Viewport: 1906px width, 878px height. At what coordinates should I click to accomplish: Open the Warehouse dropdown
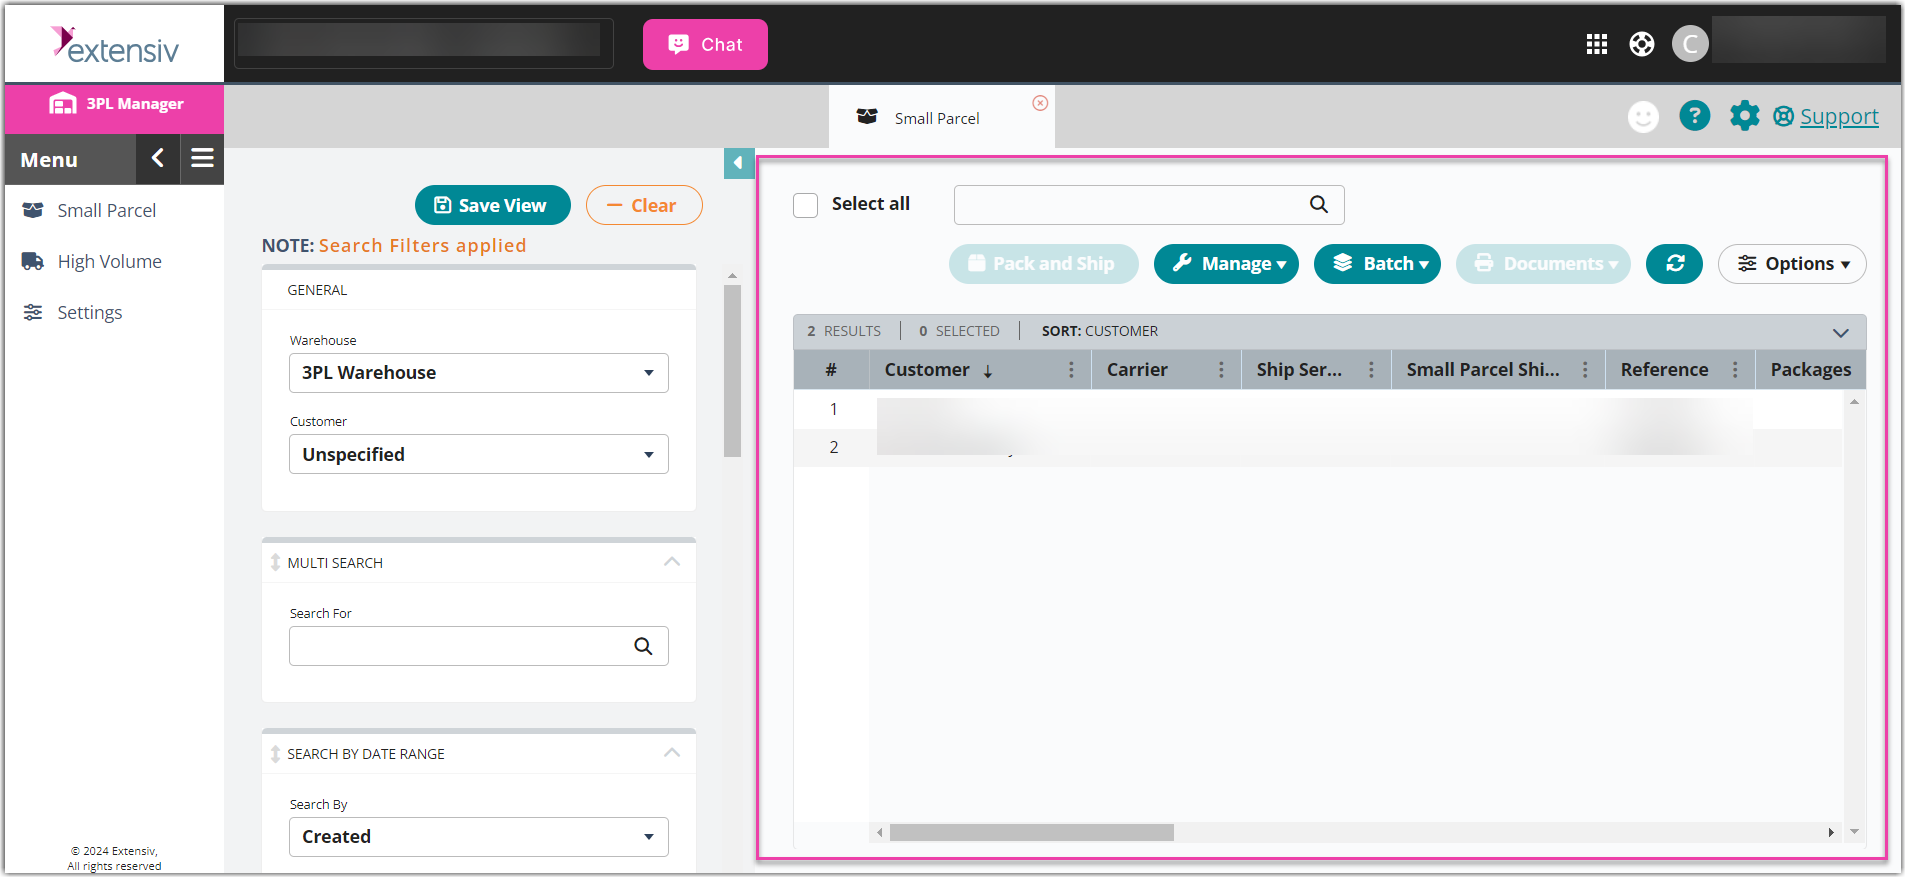479,373
